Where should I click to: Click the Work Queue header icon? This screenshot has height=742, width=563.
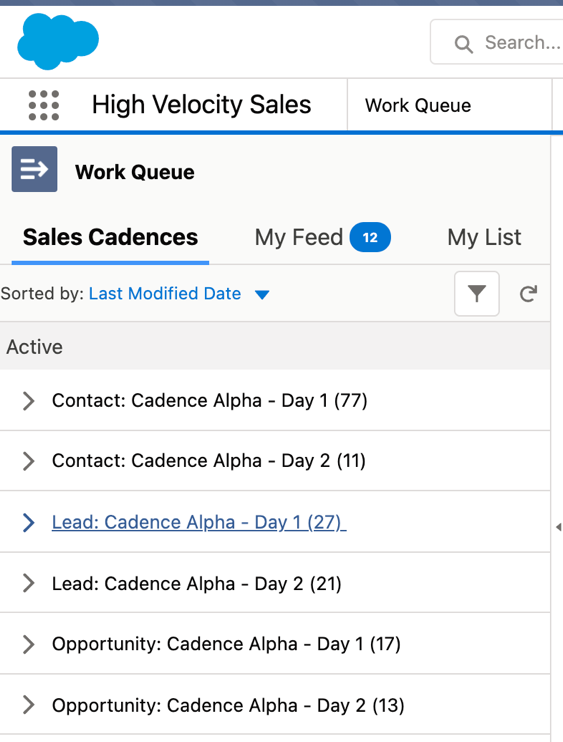[35, 169]
